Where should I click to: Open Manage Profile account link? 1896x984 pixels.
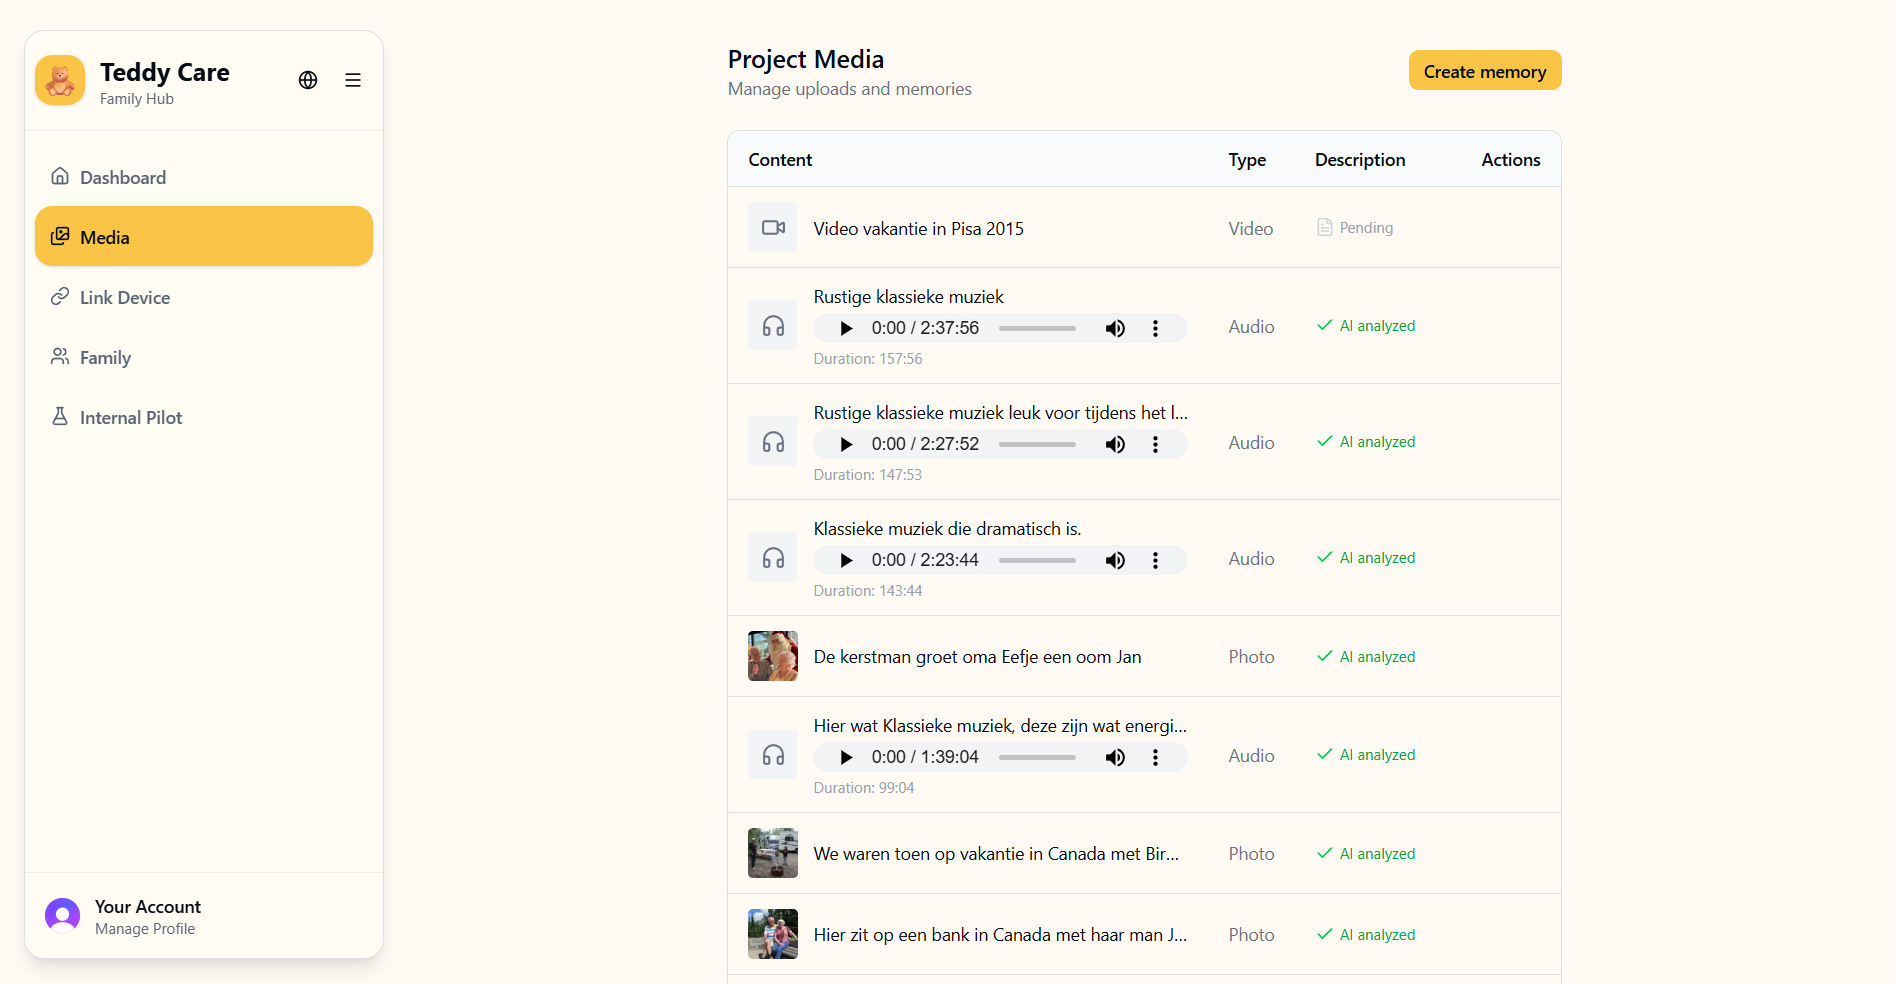(145, 929)
